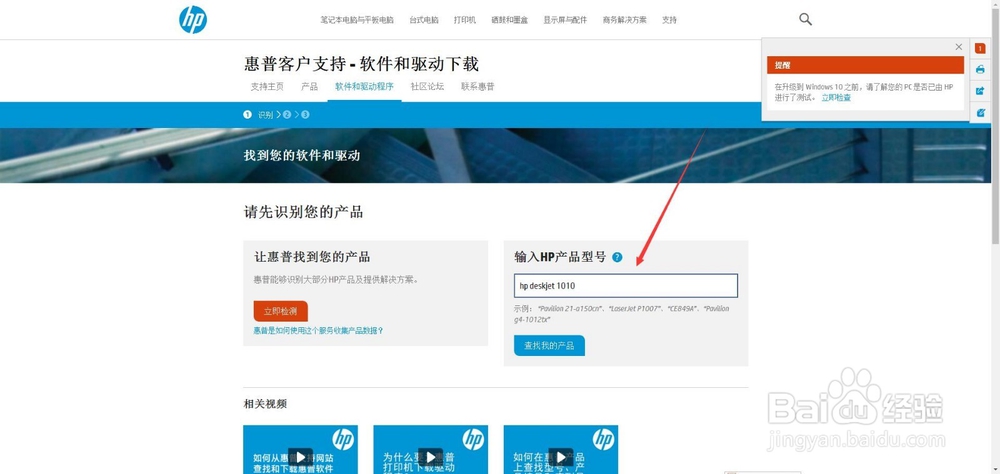Click step 3 circle in progress bar

305,115
